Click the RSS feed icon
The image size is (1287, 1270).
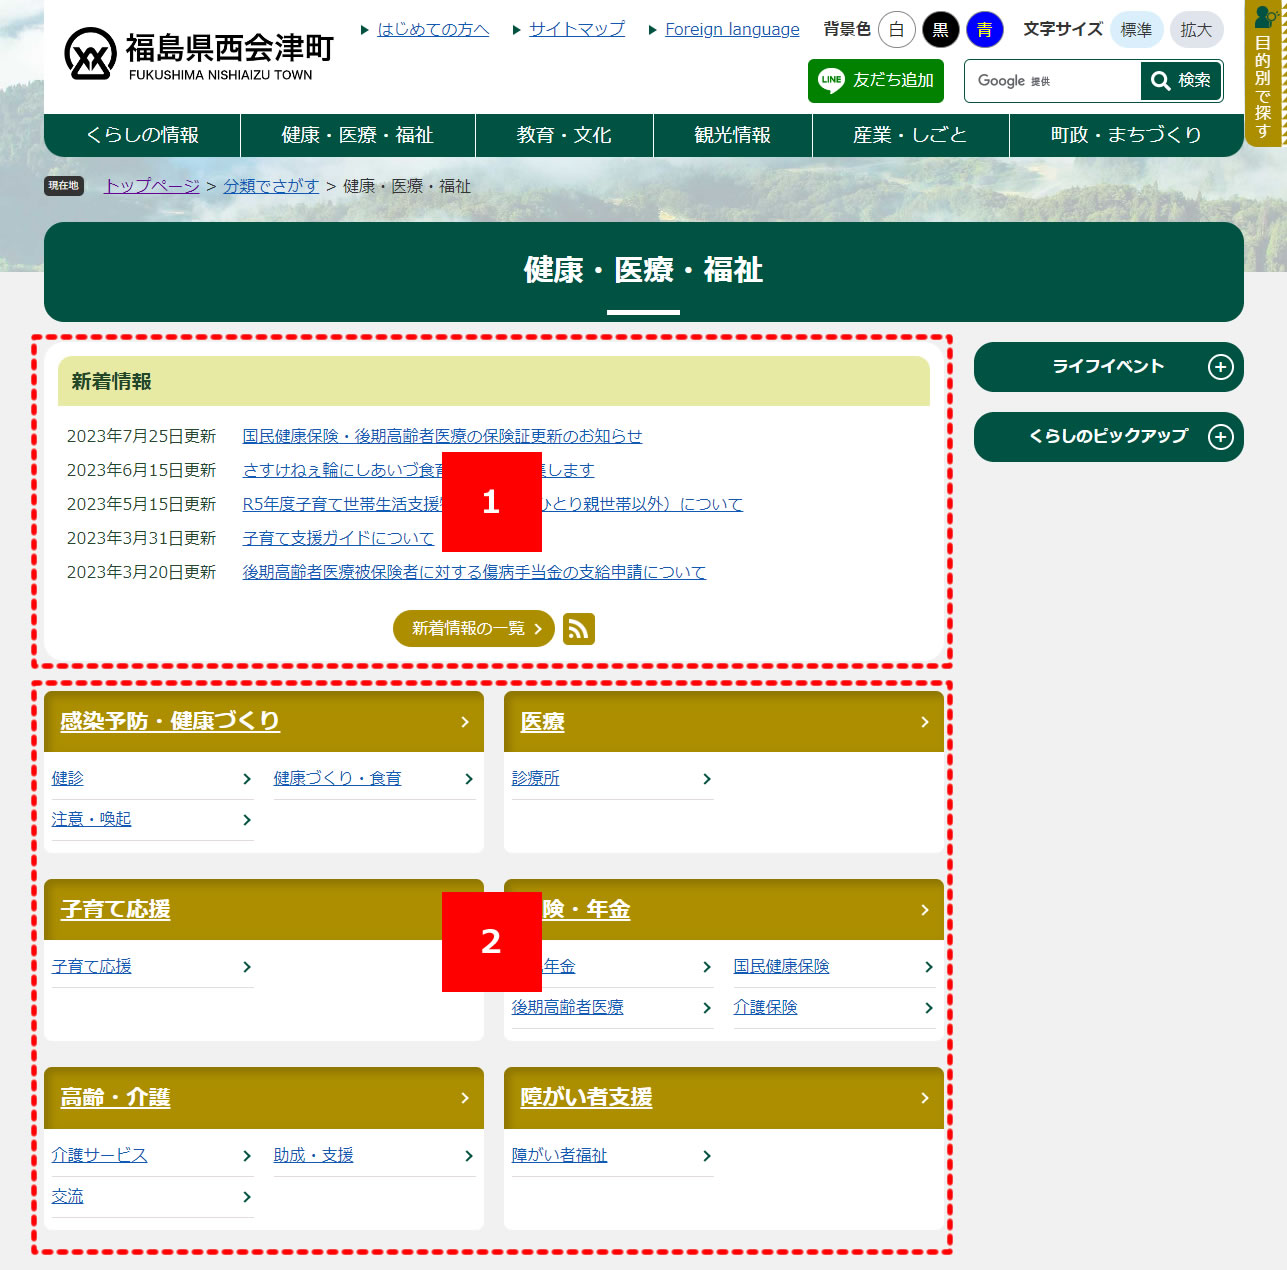pos(578,629)
